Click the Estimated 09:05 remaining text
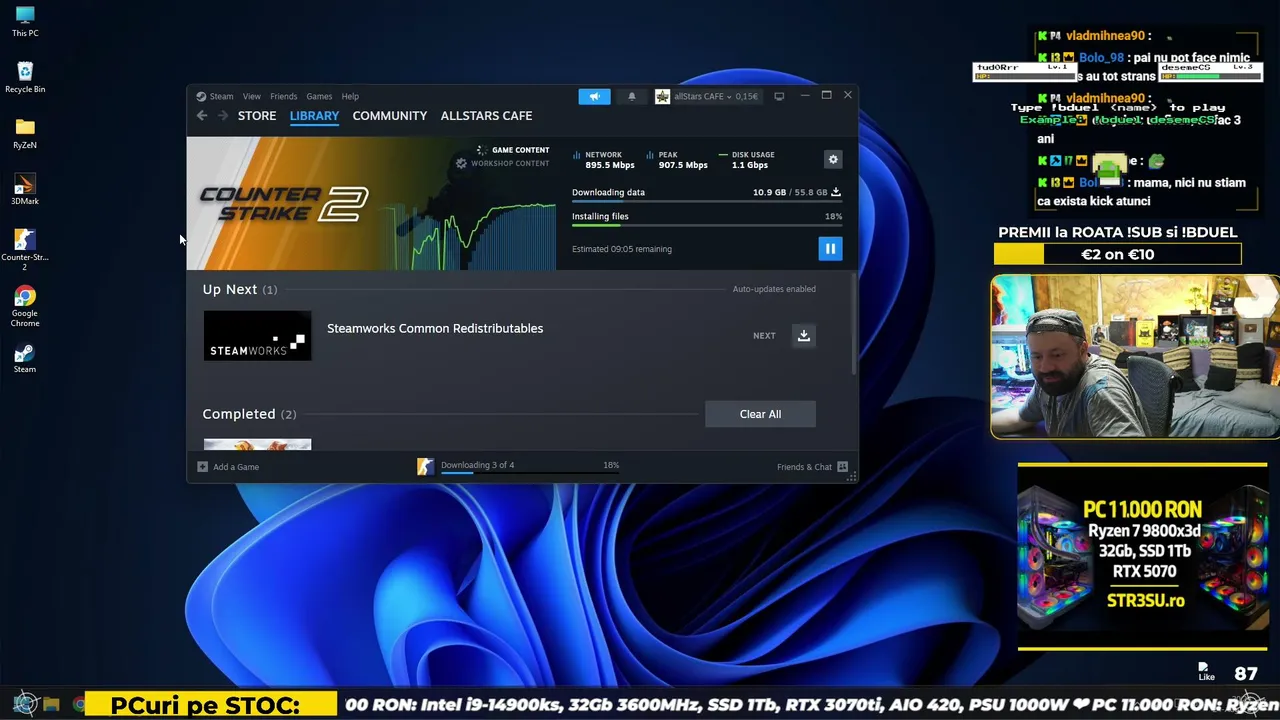The width and height of the screenshot is (1280, 720). (622, 249)
